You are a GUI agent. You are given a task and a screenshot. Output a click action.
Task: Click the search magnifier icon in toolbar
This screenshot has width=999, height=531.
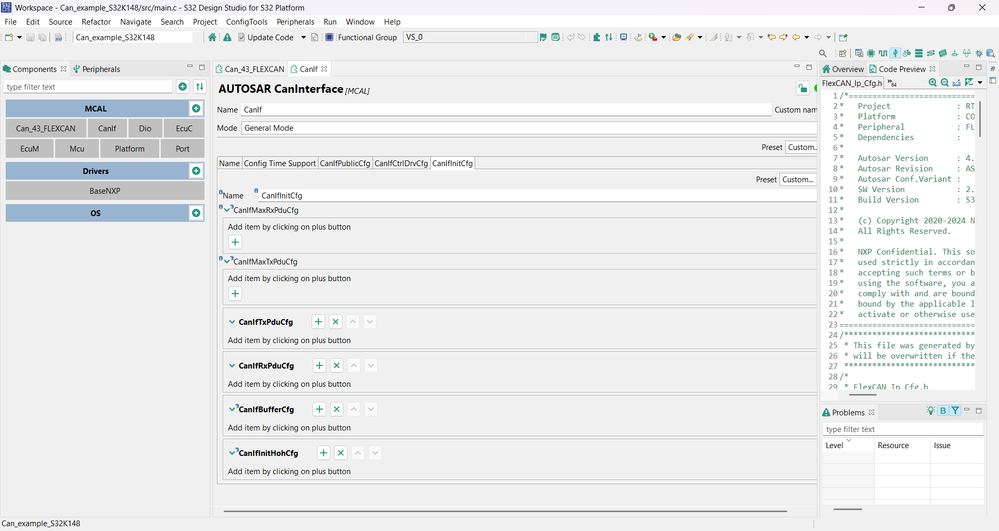823,54
